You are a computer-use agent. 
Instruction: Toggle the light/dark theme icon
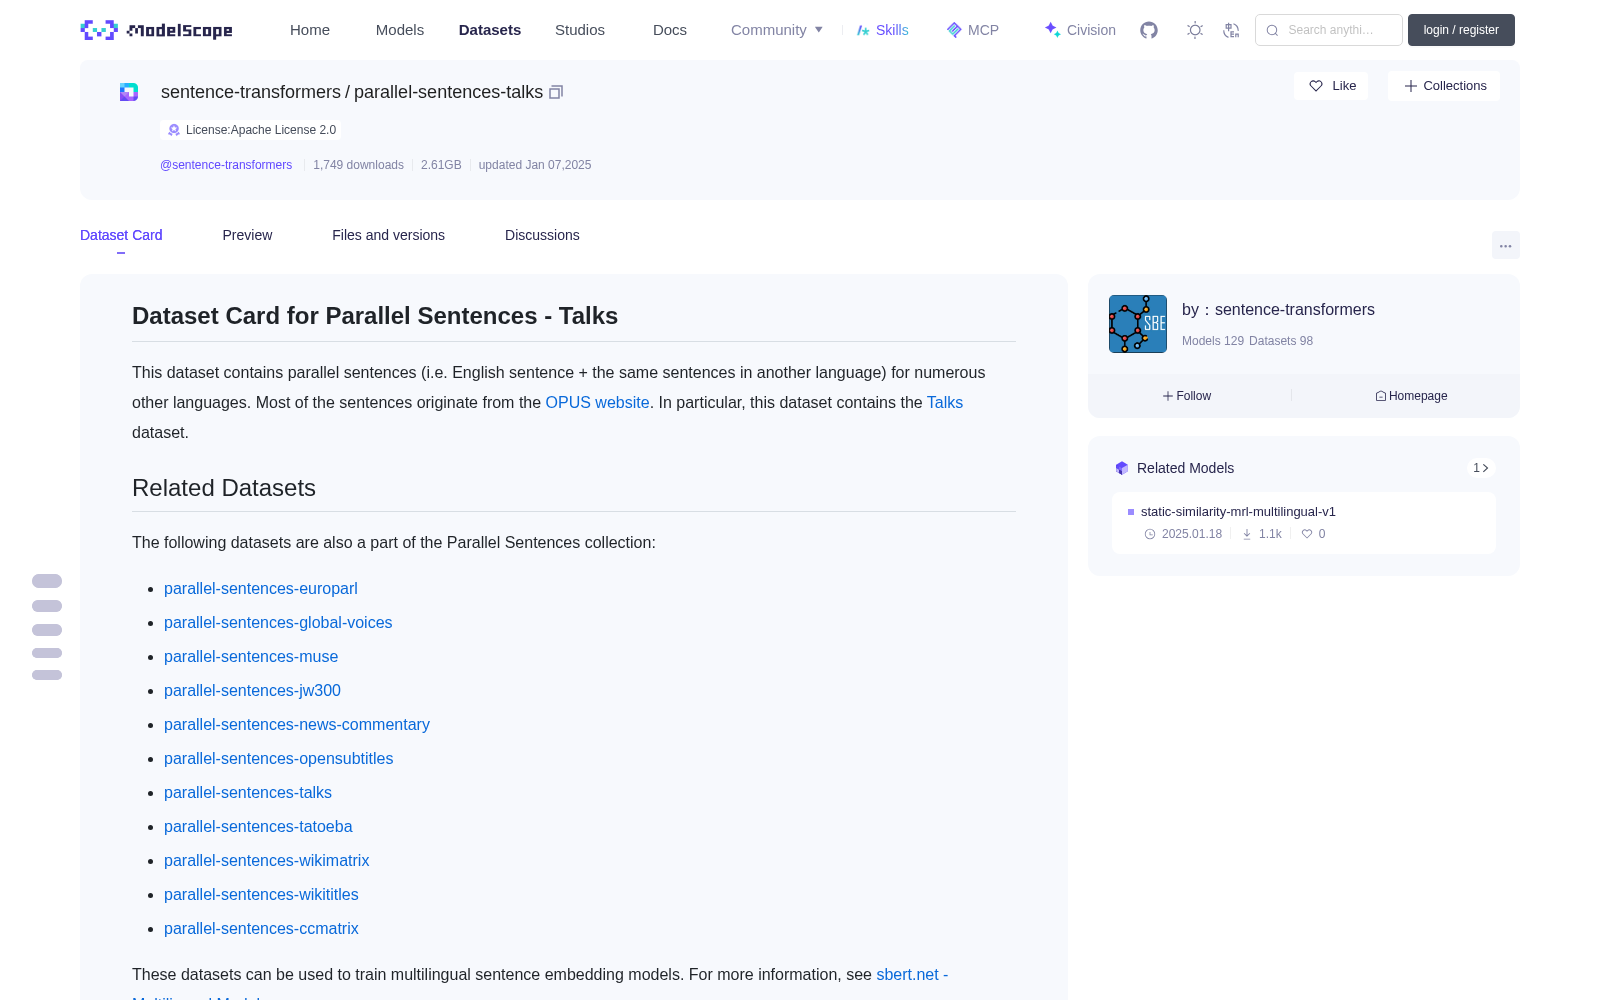[x=1194, y=30]
